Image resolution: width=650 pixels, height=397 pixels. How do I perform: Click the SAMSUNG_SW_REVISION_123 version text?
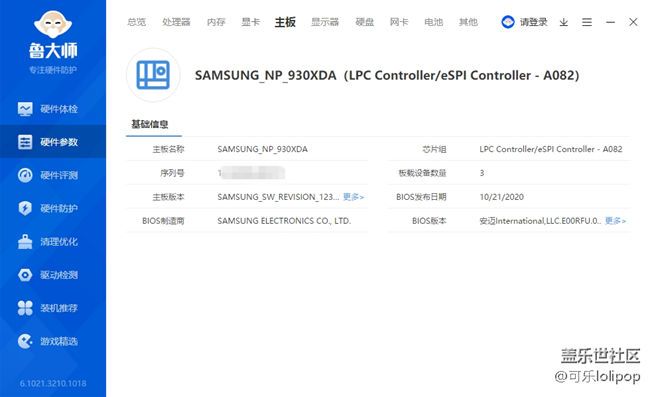tap(278, 197)
